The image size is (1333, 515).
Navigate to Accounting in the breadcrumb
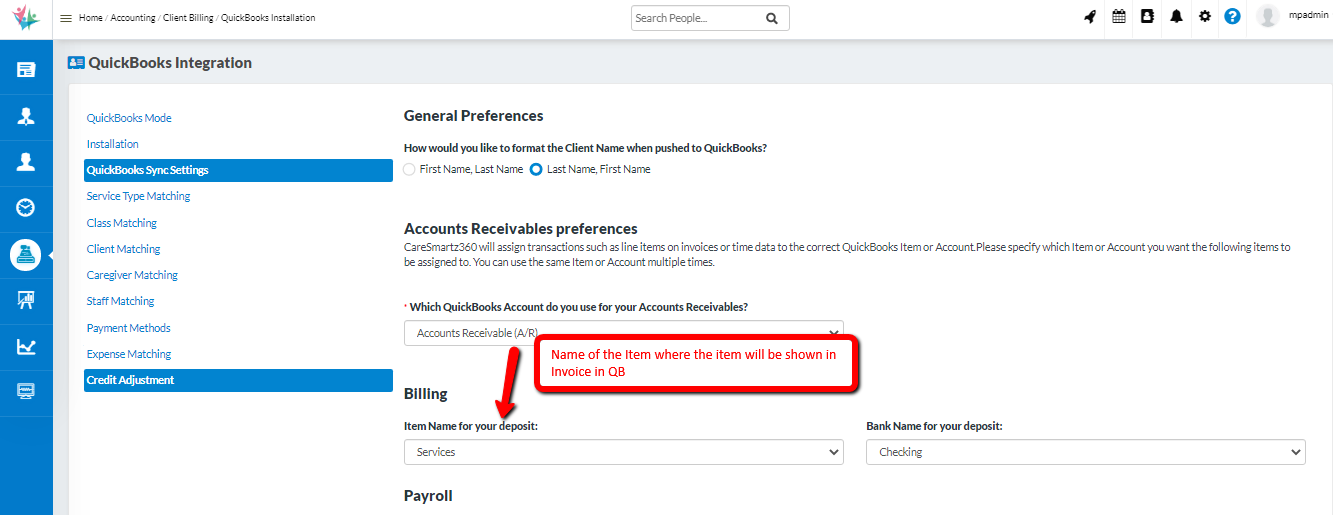(133, 18)
